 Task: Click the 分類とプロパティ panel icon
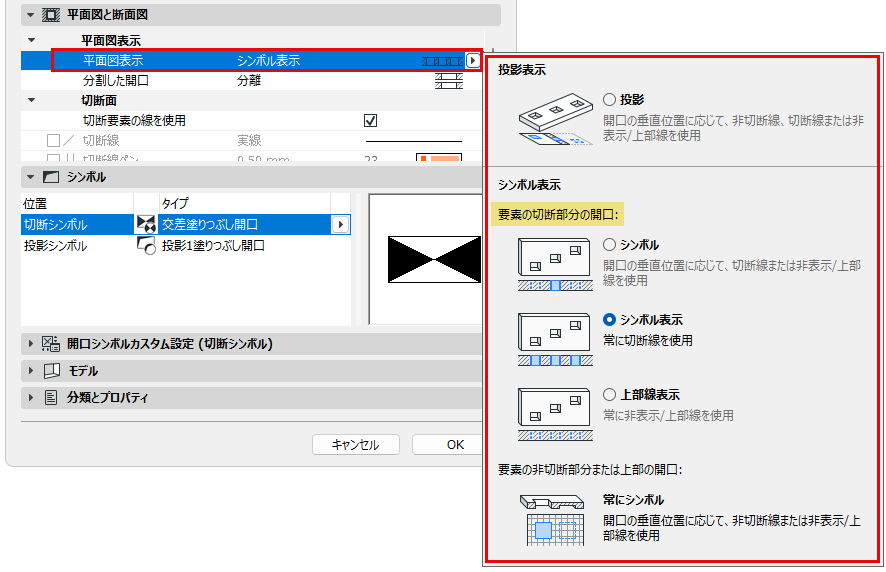pyautogui.click(x=51, y=397)
